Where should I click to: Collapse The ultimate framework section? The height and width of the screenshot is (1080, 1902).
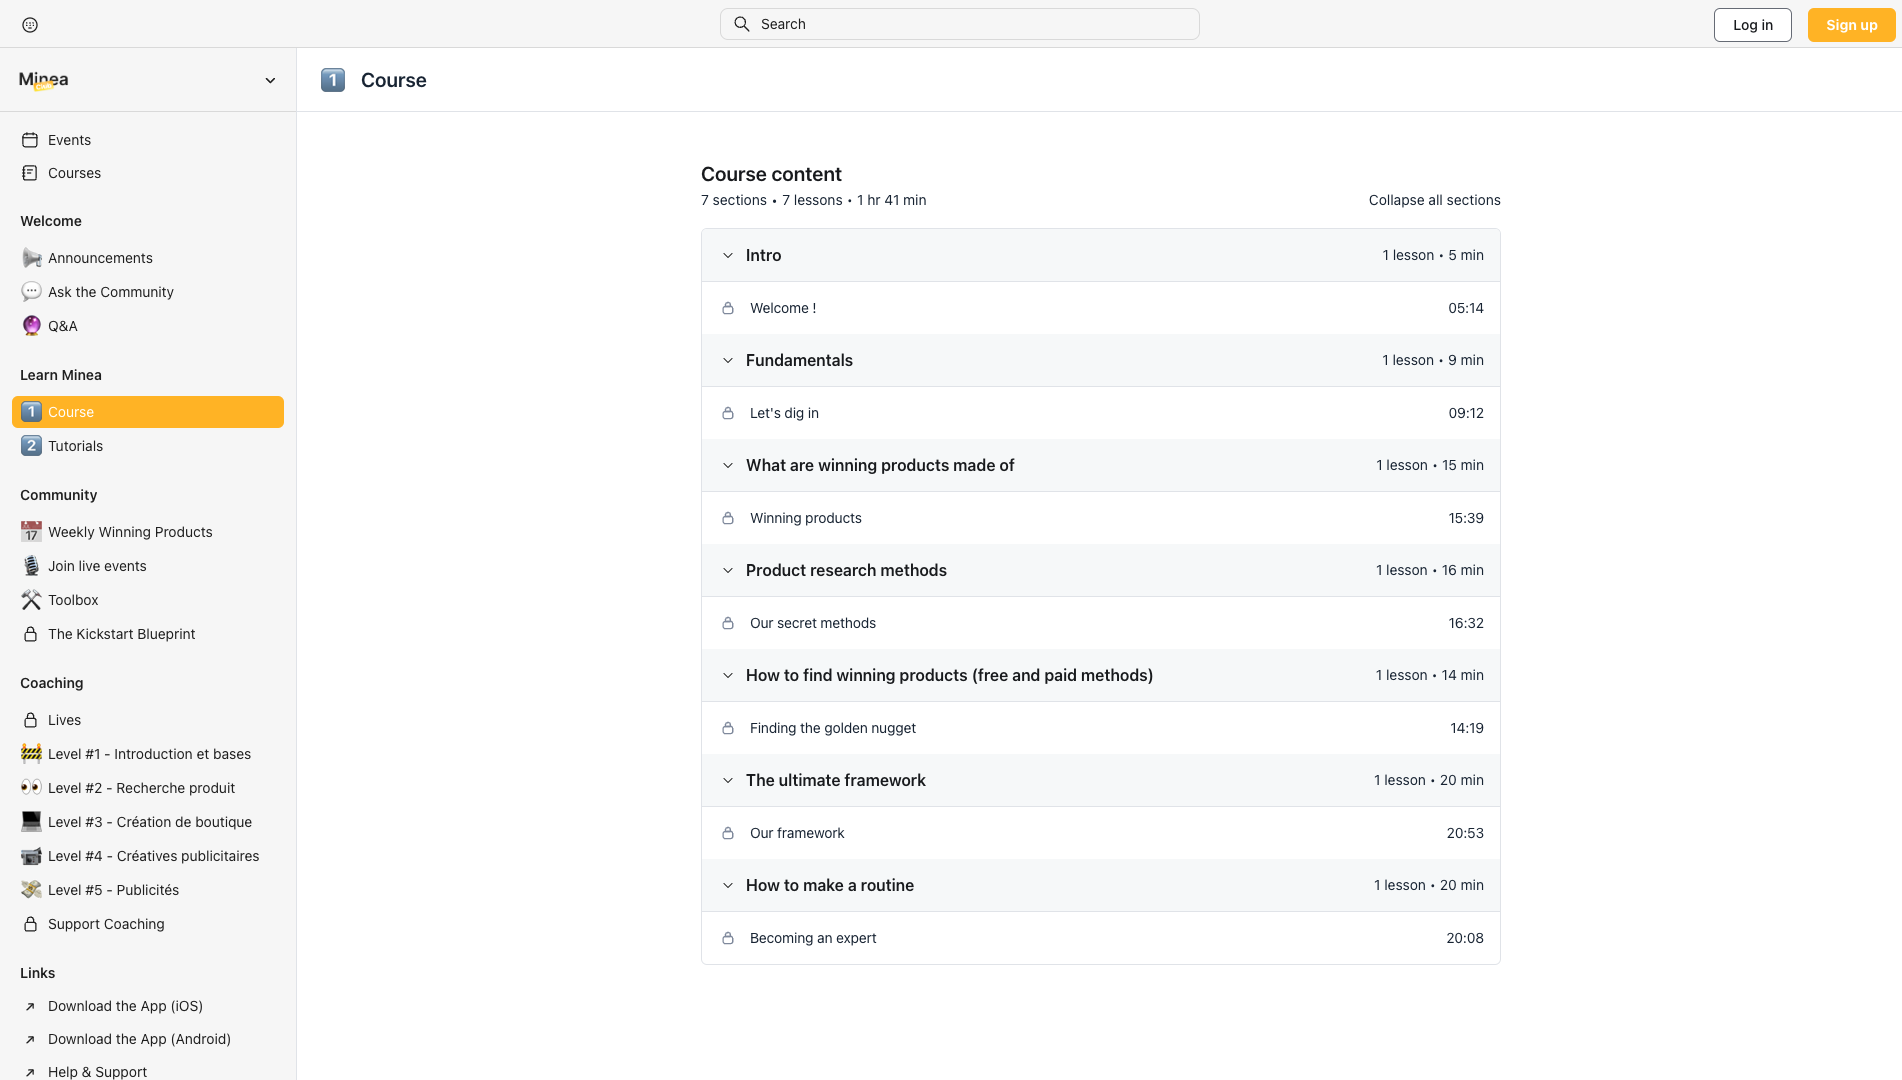coord(728,781)
